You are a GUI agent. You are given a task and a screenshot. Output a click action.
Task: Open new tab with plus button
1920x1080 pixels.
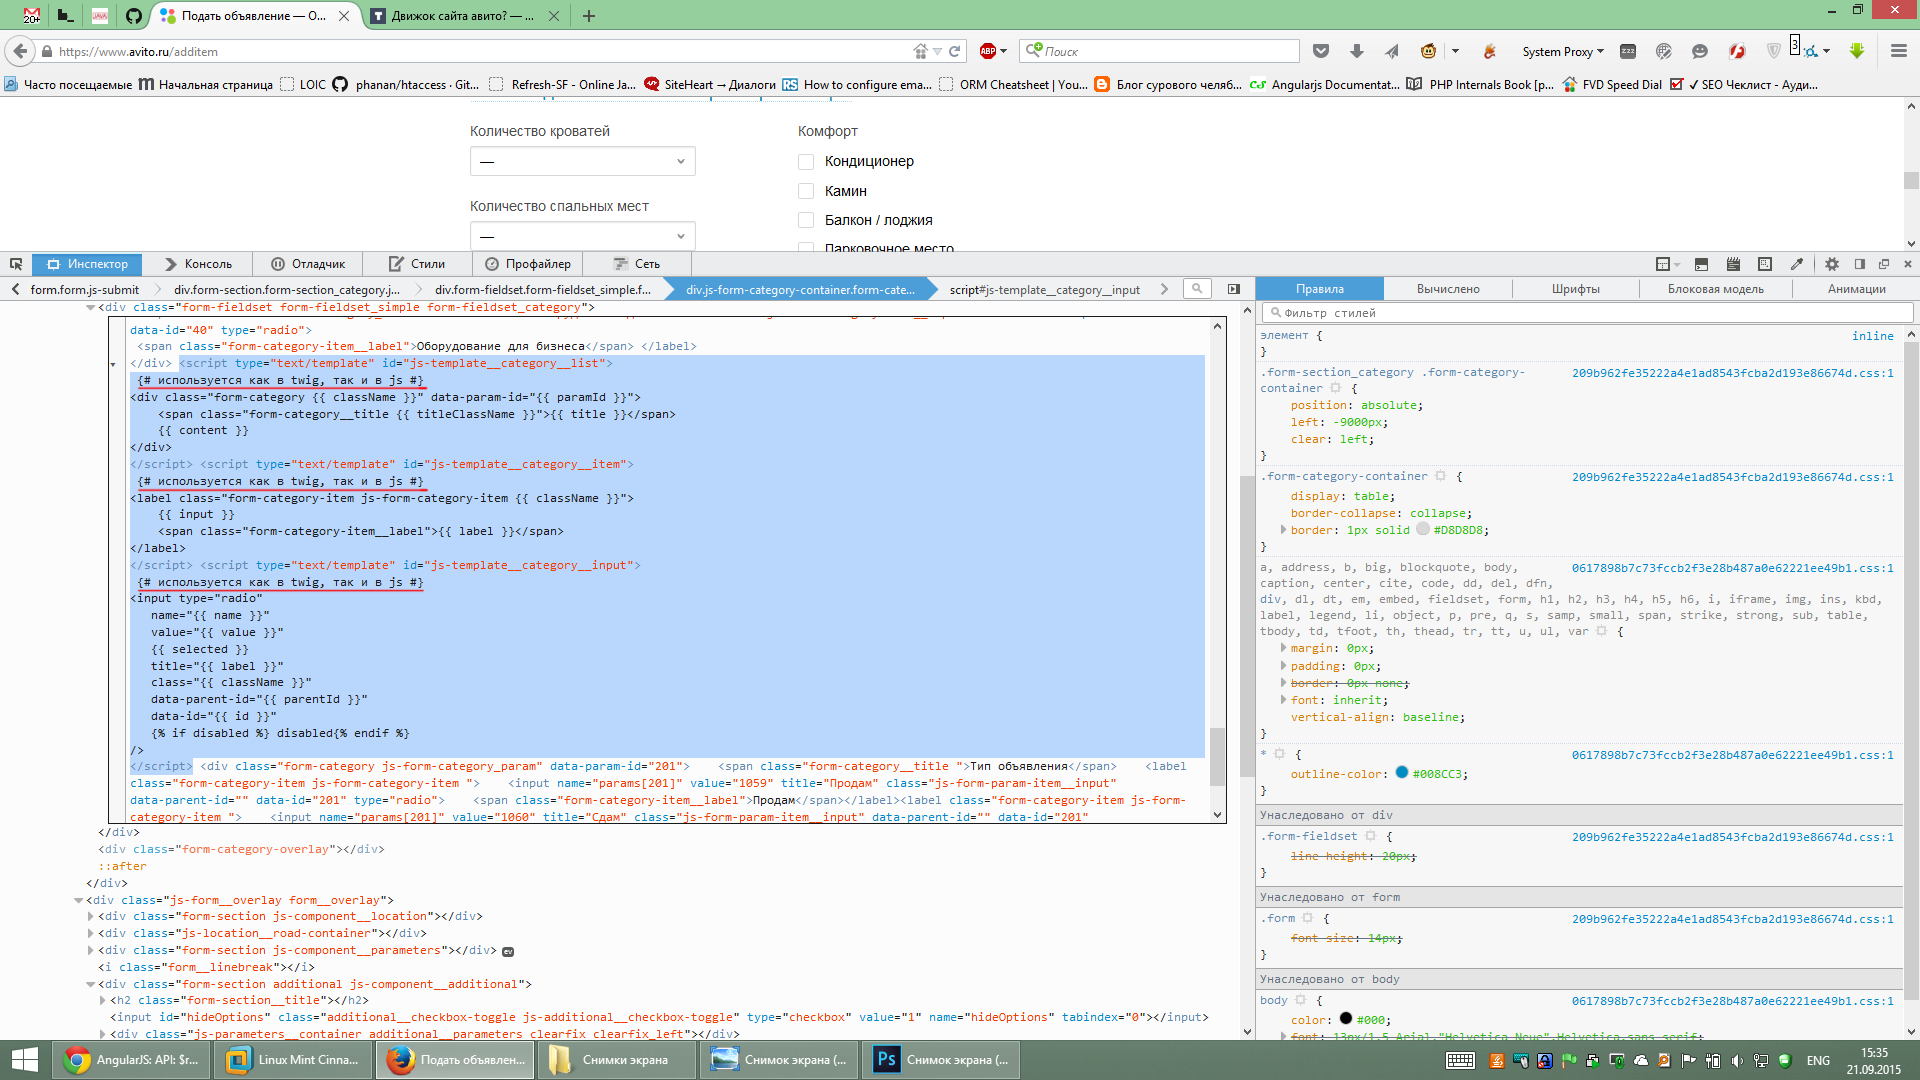(x=589, y=16)
